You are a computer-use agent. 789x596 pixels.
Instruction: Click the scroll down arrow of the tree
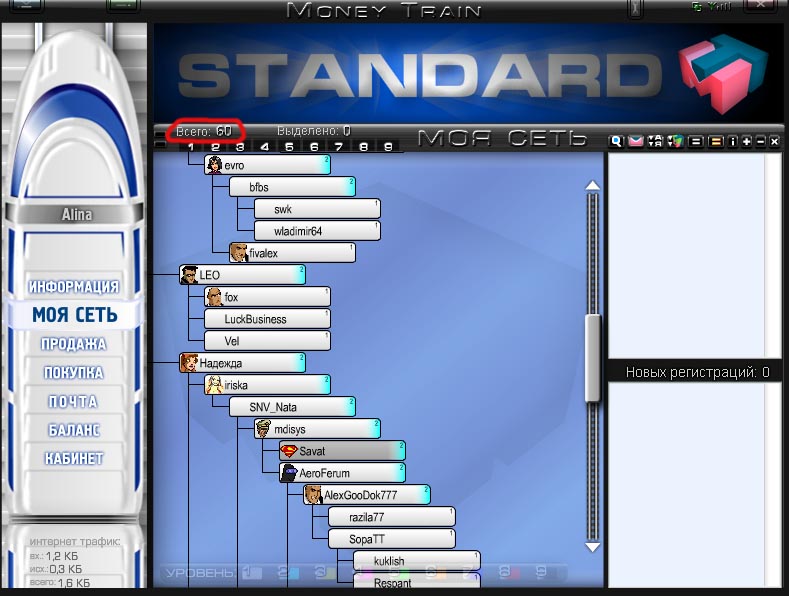coord(593,547)
